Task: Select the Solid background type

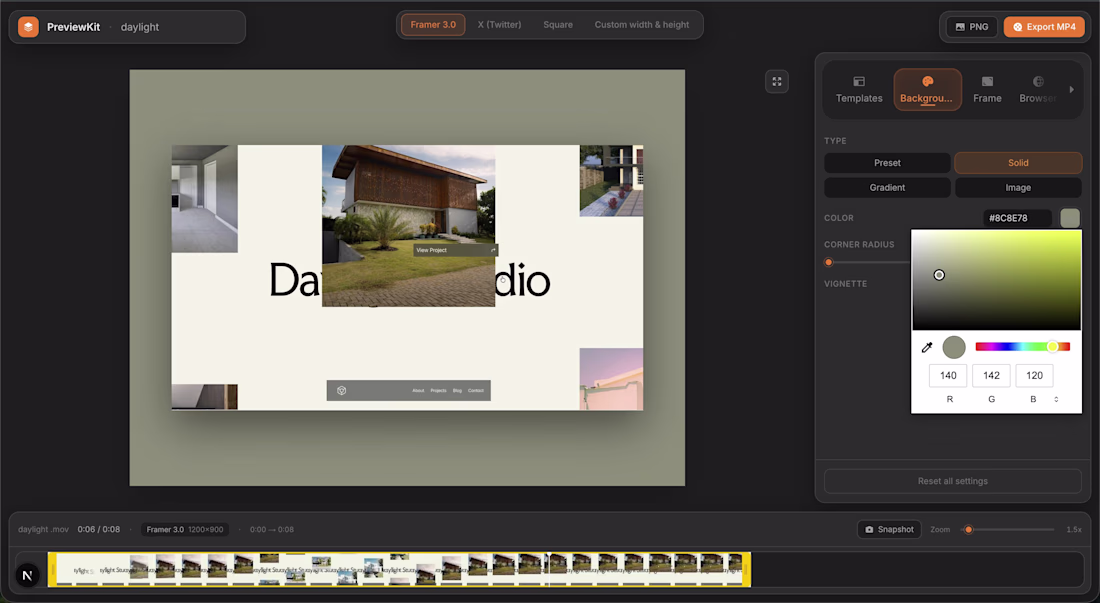Action: 1018,163
